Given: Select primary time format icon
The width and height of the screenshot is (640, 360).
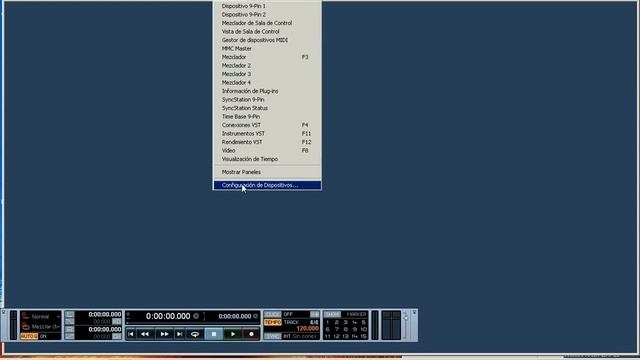Looking at the screenshot, I should click(x=196, y=316).
